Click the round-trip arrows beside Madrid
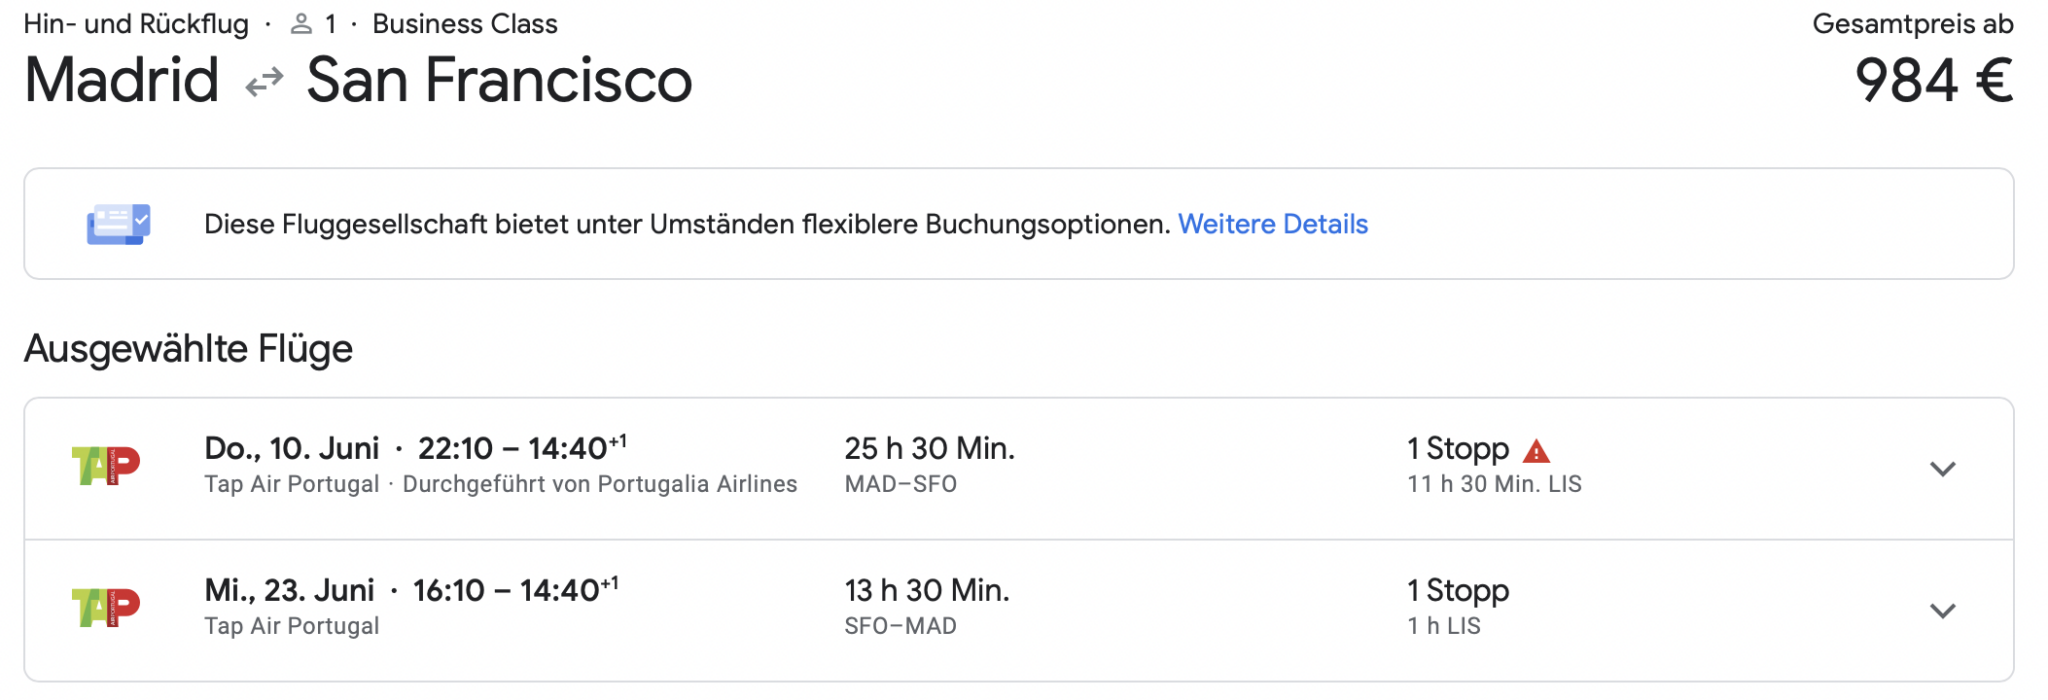Screen dimensions: 2048x700 point(264,82)
